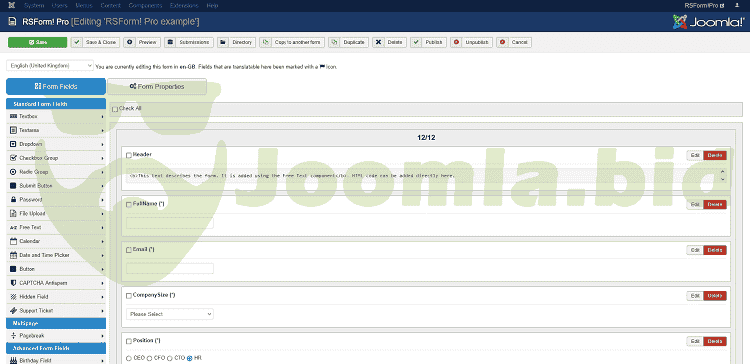Open the user account icon at top right
750x364 pixels.
[x=737, y=6]
